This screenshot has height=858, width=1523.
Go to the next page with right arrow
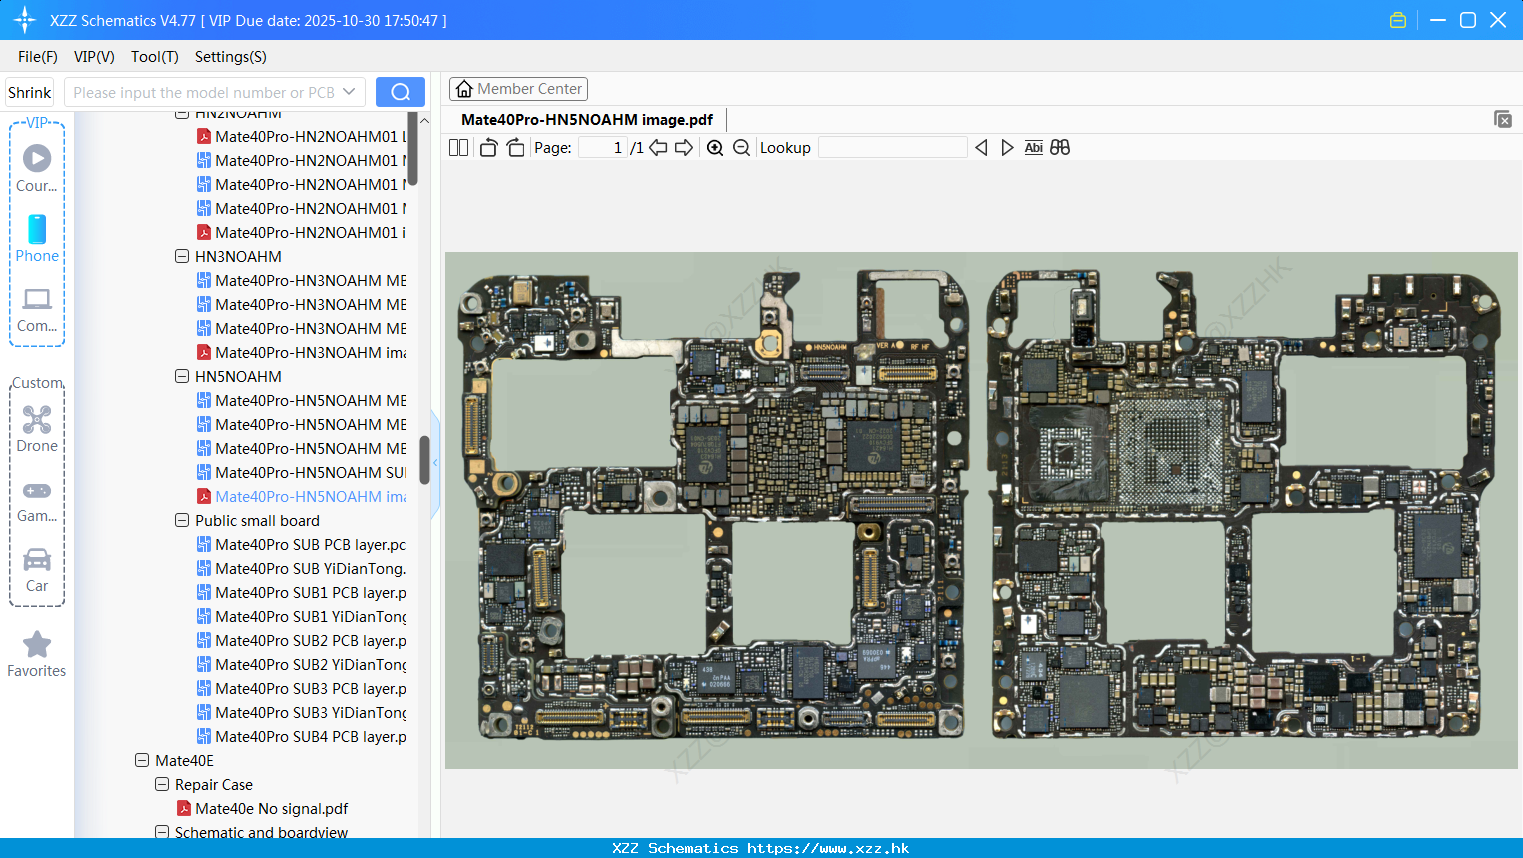684,148
